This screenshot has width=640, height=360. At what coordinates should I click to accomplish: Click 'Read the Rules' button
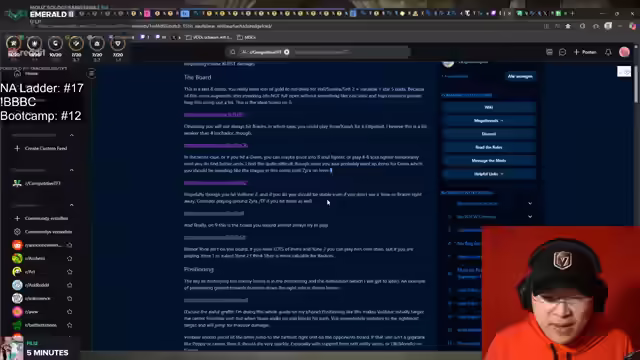(489, 147)
